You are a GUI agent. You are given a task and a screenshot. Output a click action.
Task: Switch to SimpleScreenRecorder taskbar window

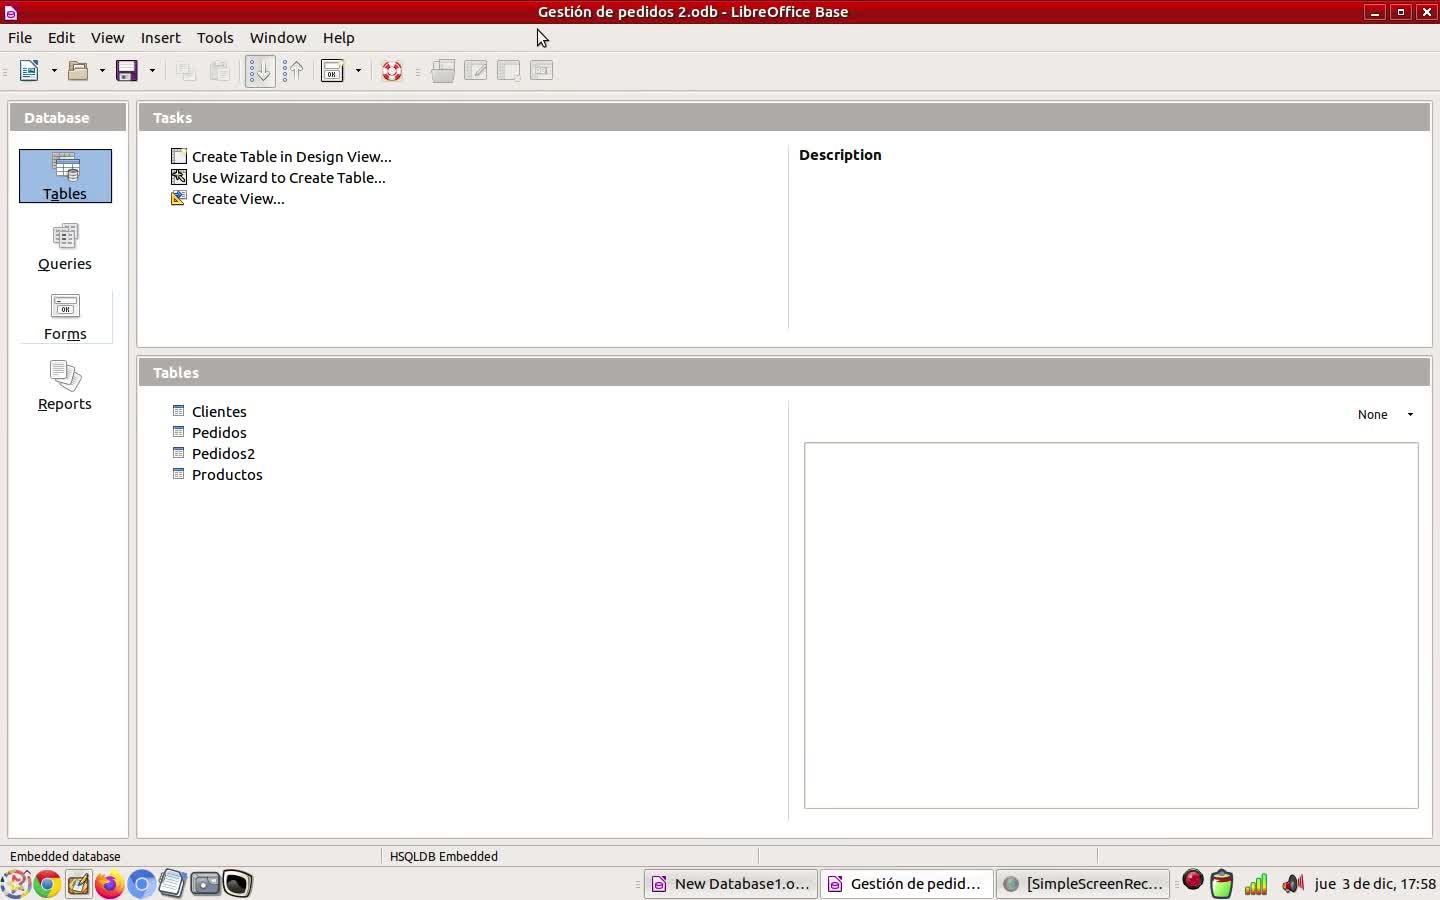tap(1083, 884)
